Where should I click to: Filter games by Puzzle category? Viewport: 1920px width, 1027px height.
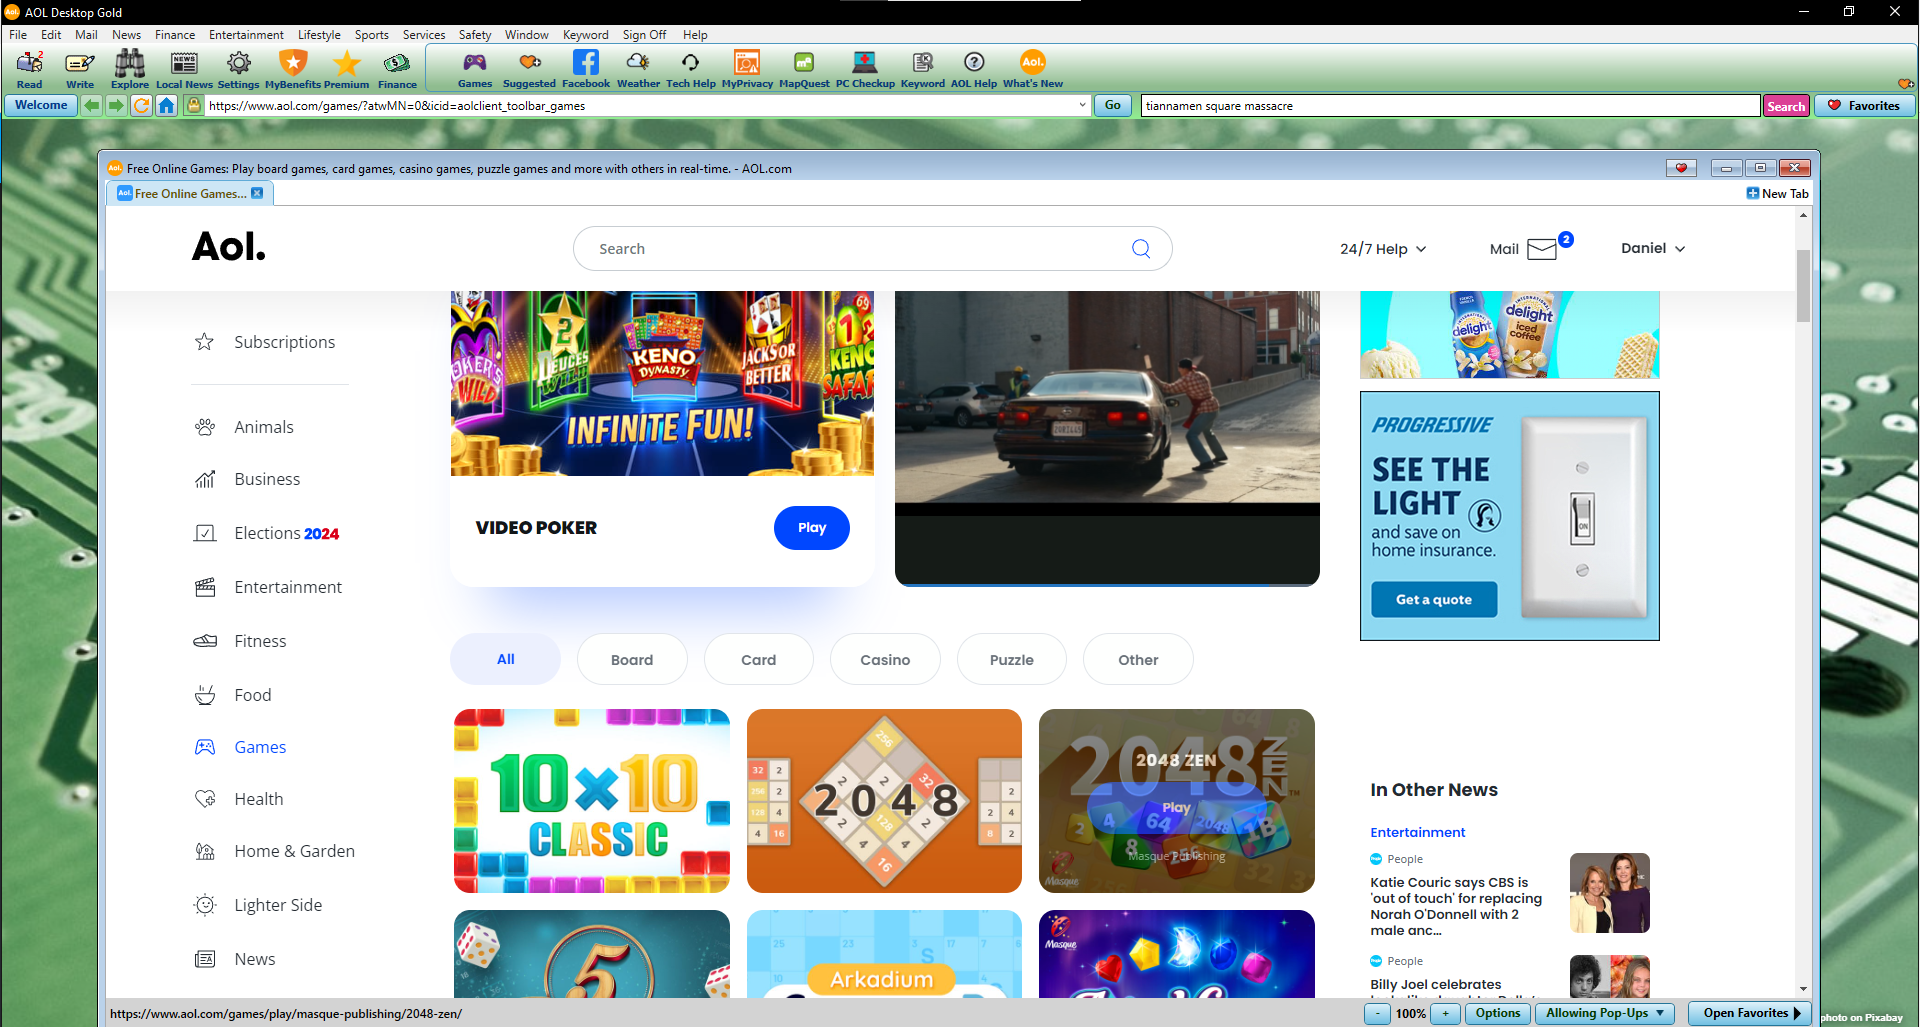click(1011, 660)
